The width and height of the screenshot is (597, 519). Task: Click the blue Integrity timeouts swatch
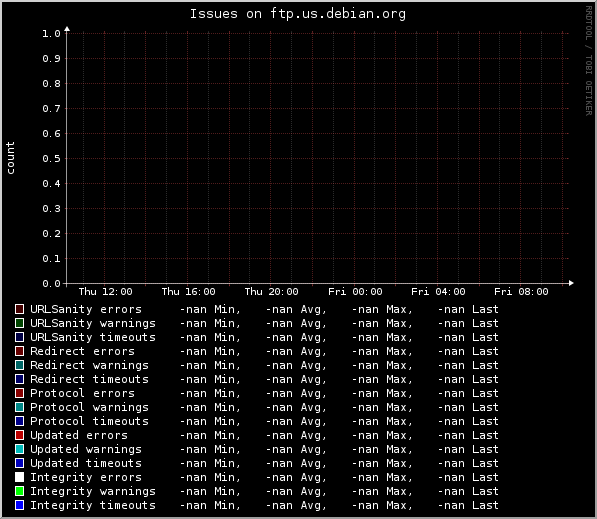coord(19,505)
